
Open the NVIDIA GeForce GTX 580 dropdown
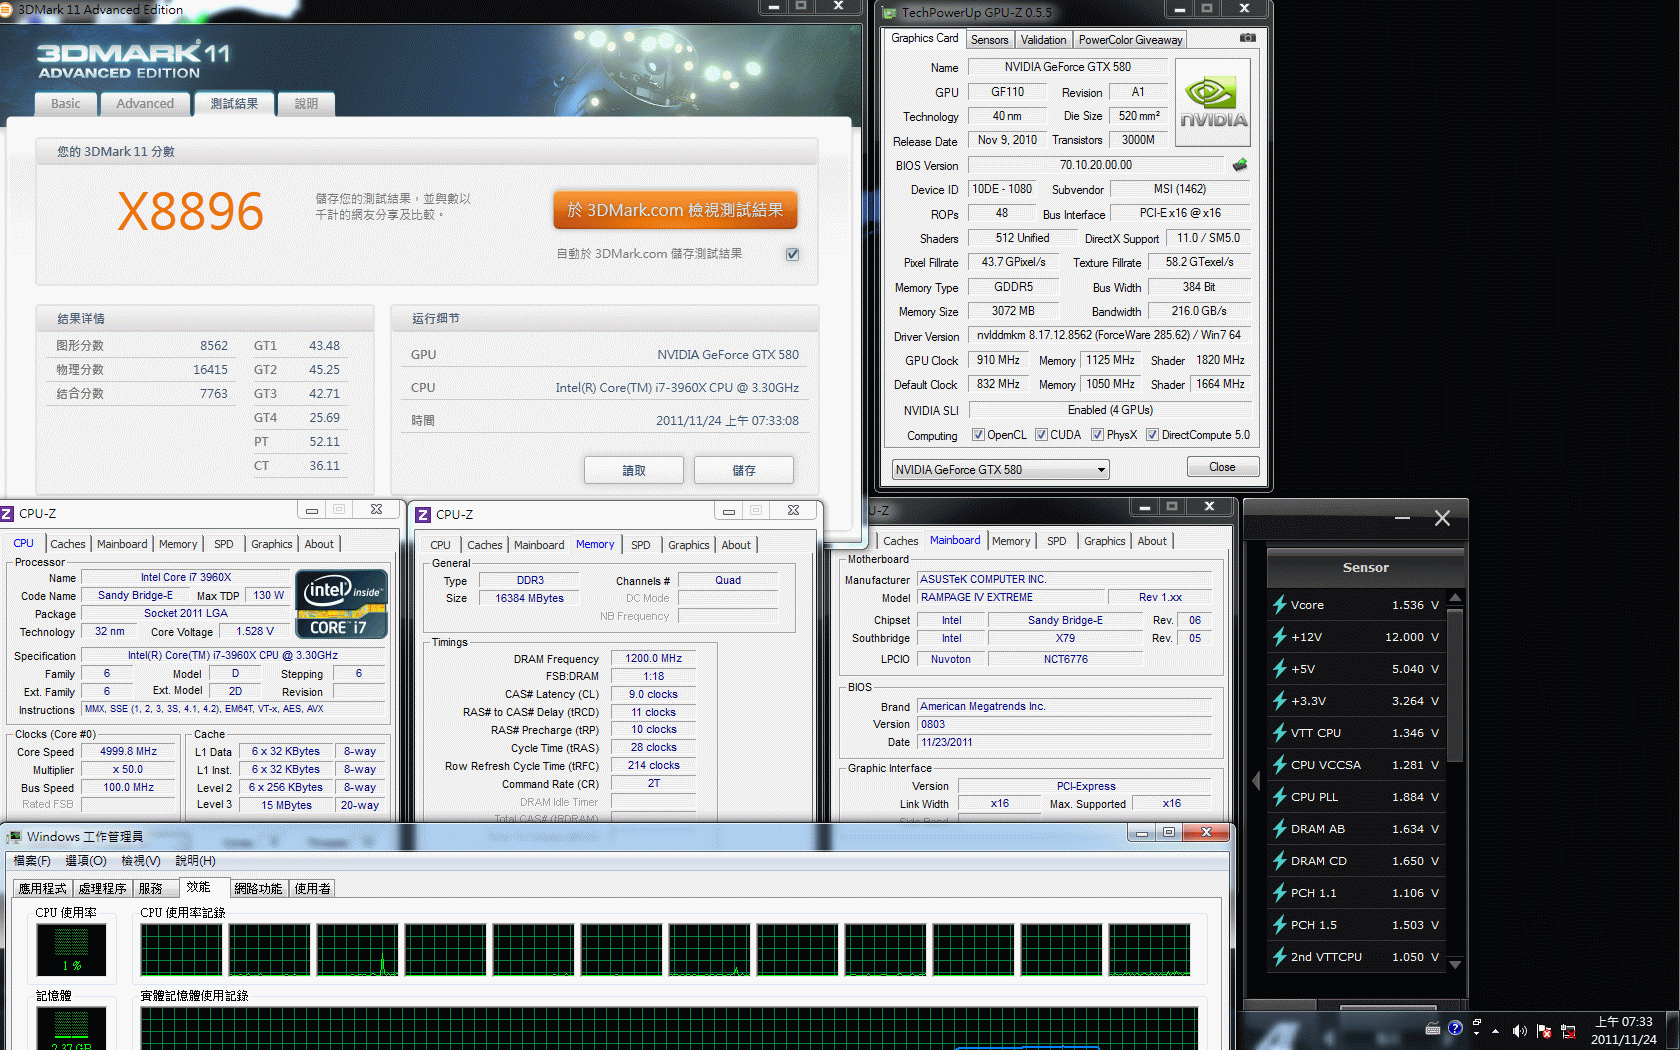pos(1000,470)
